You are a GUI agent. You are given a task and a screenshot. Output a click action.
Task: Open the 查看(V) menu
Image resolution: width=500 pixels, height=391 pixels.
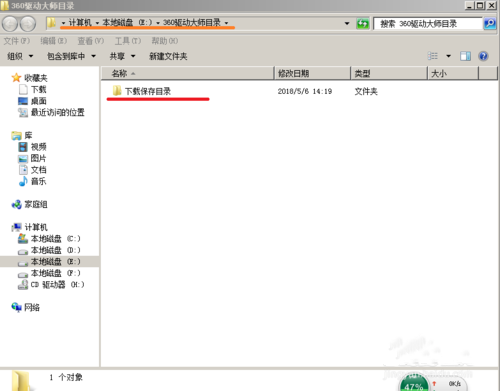91,41
